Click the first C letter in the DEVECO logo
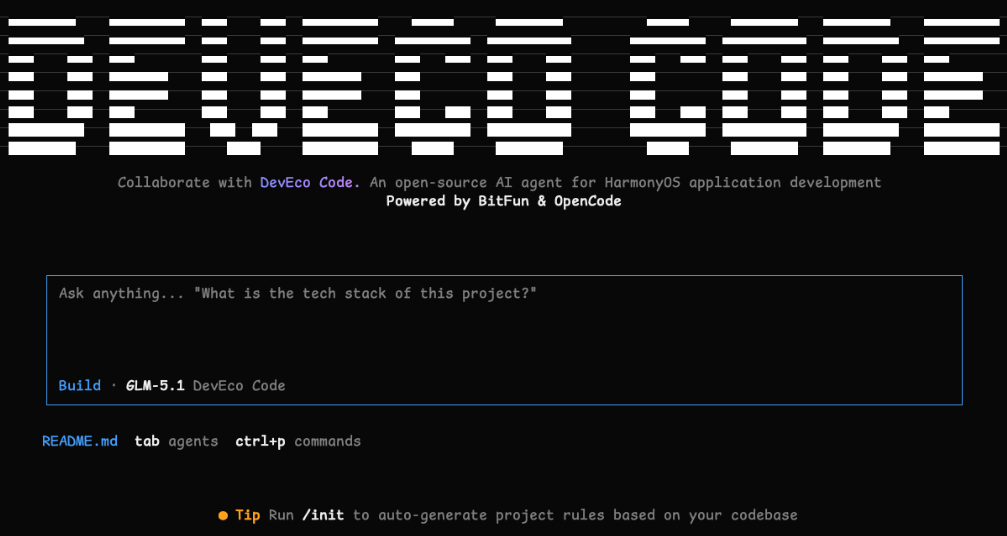Screen dimensions: 1007x536 433,87
